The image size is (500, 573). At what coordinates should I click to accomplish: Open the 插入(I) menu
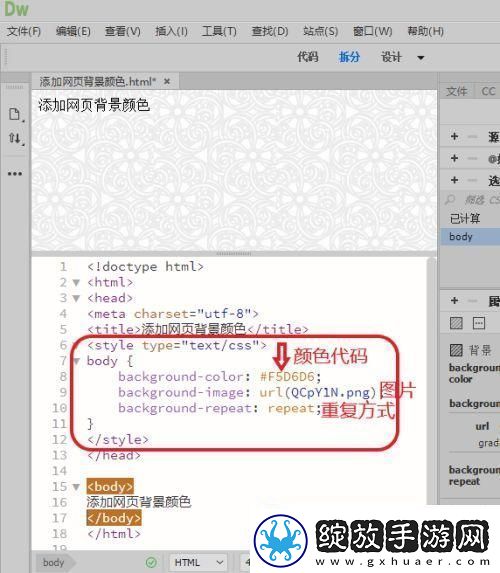(x=171, y=31)
